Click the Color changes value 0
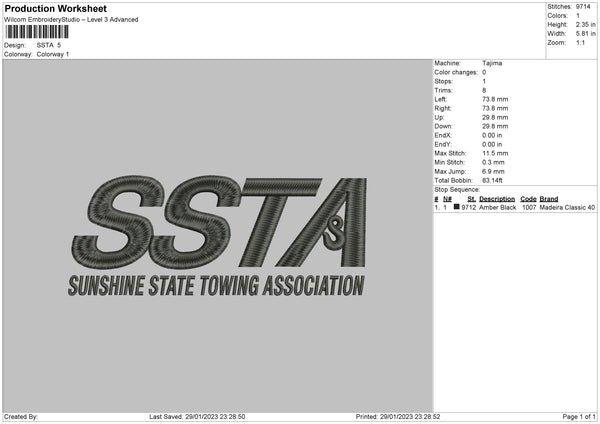This screenshot has height=424, width=600. 484,72
